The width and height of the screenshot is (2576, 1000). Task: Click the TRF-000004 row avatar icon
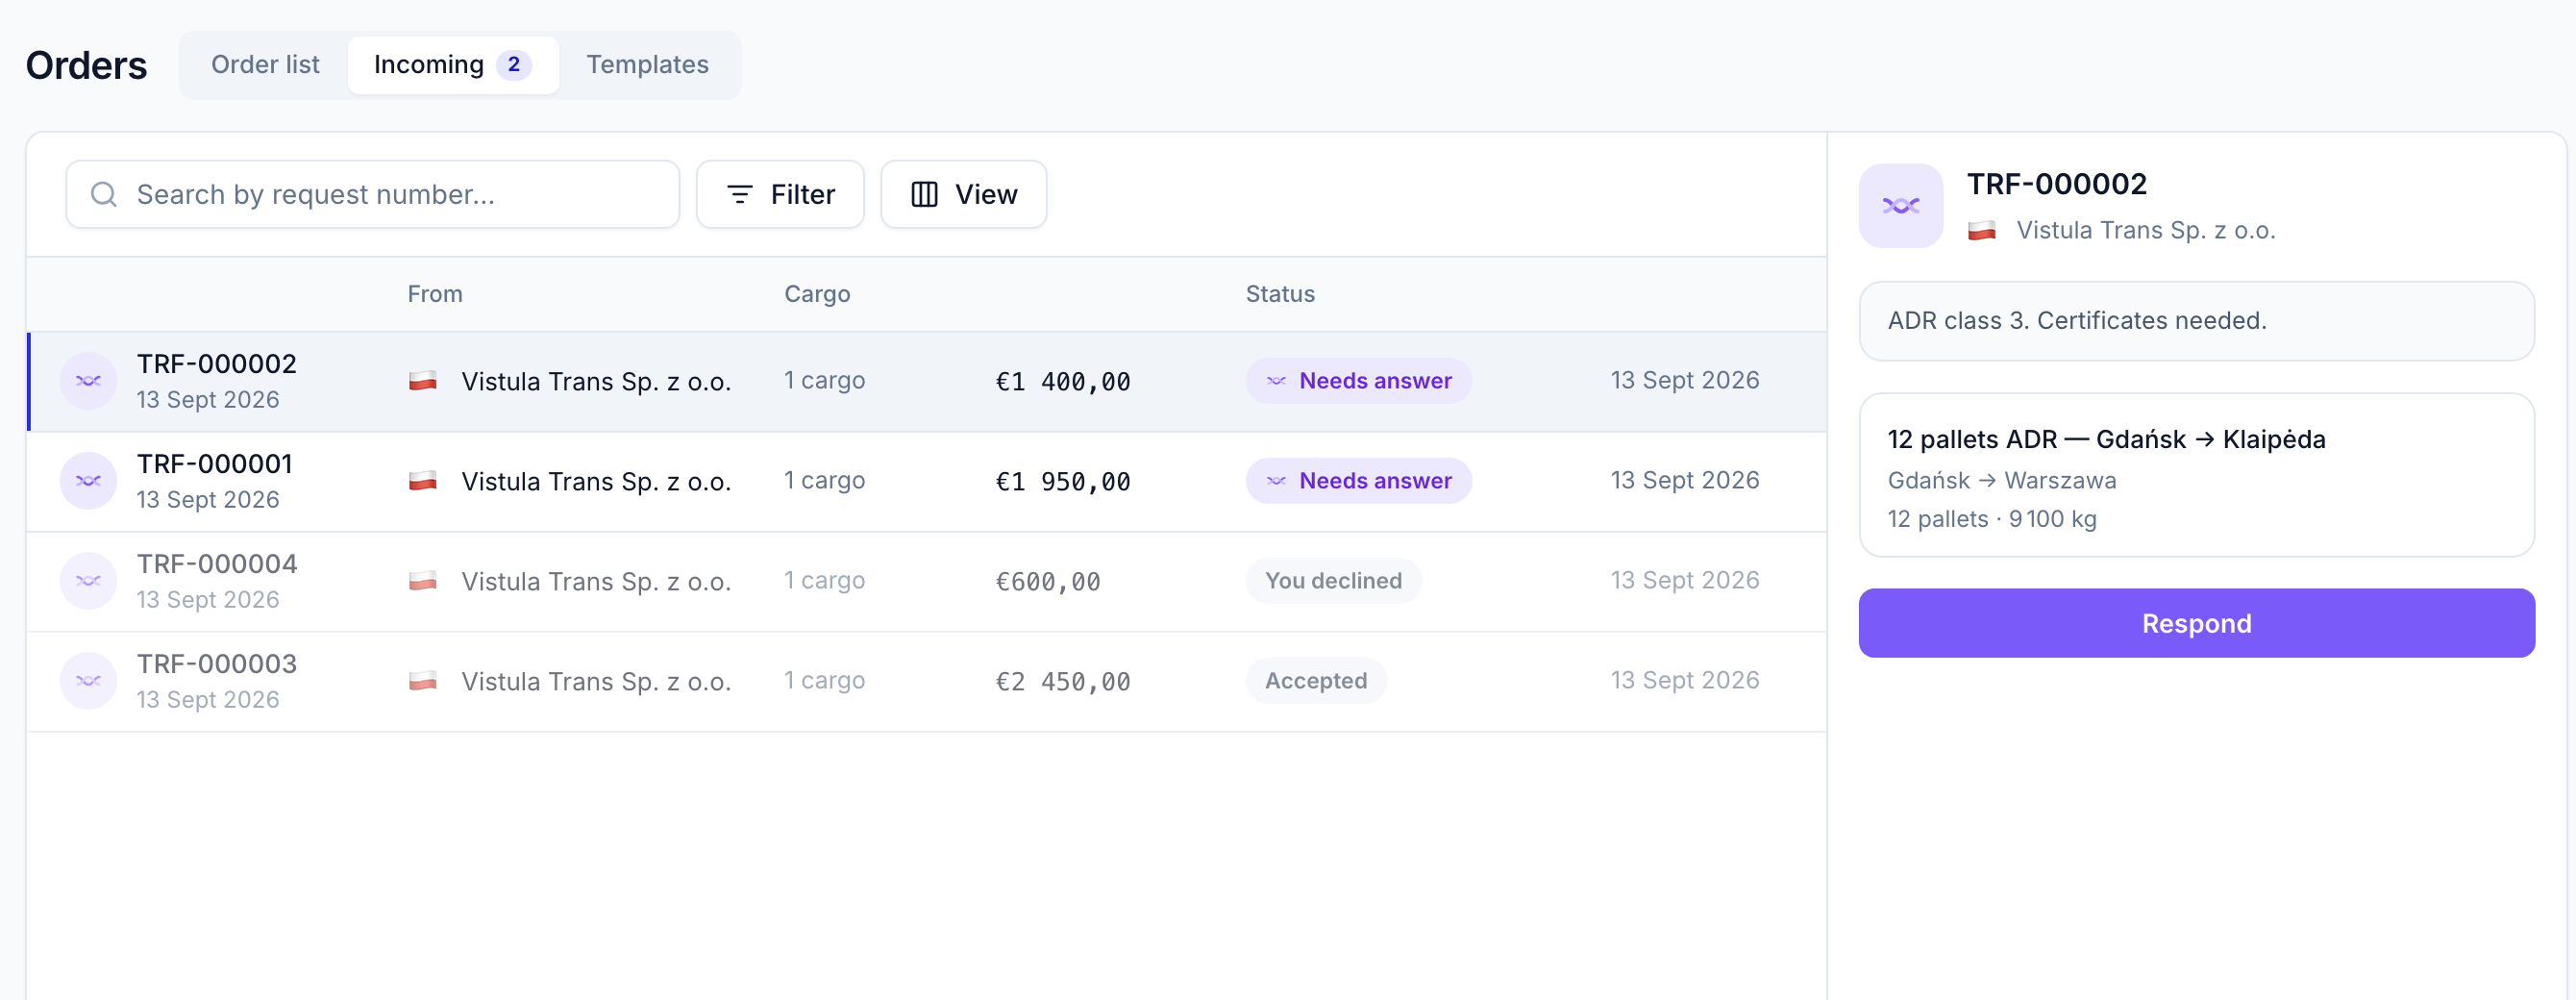pyautogui.click(x=88, y=581)
